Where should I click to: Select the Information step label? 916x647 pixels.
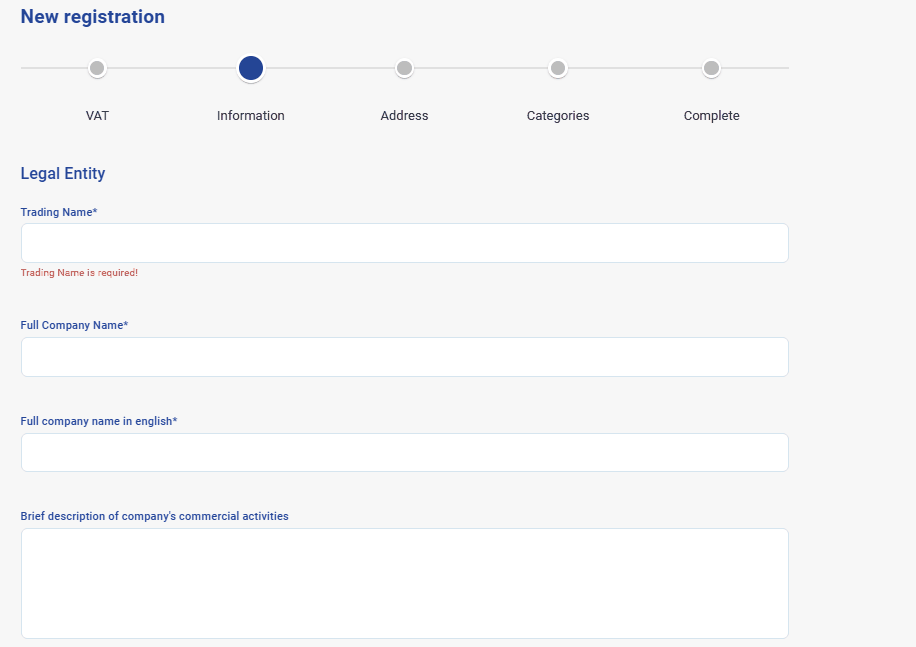tap(251, 116)
